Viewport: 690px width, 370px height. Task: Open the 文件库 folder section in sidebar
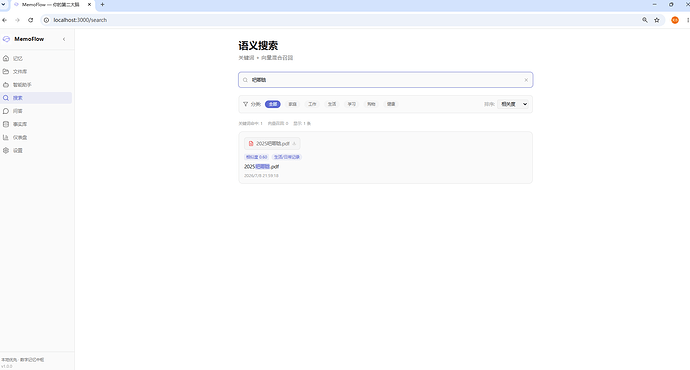[36, 71]
